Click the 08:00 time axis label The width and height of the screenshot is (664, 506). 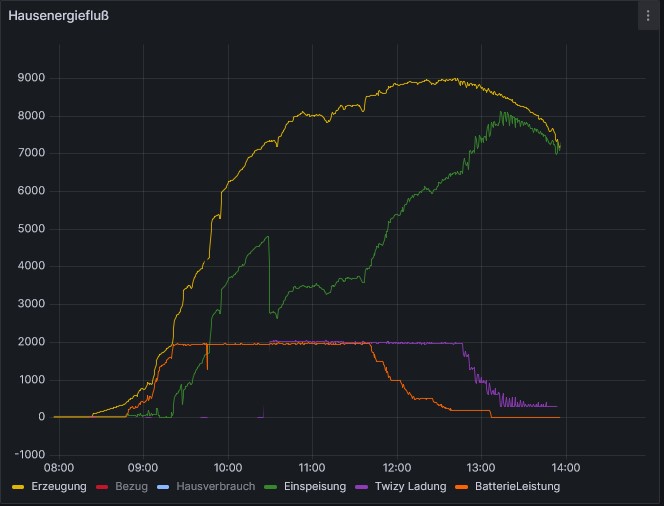pos(58,465)
